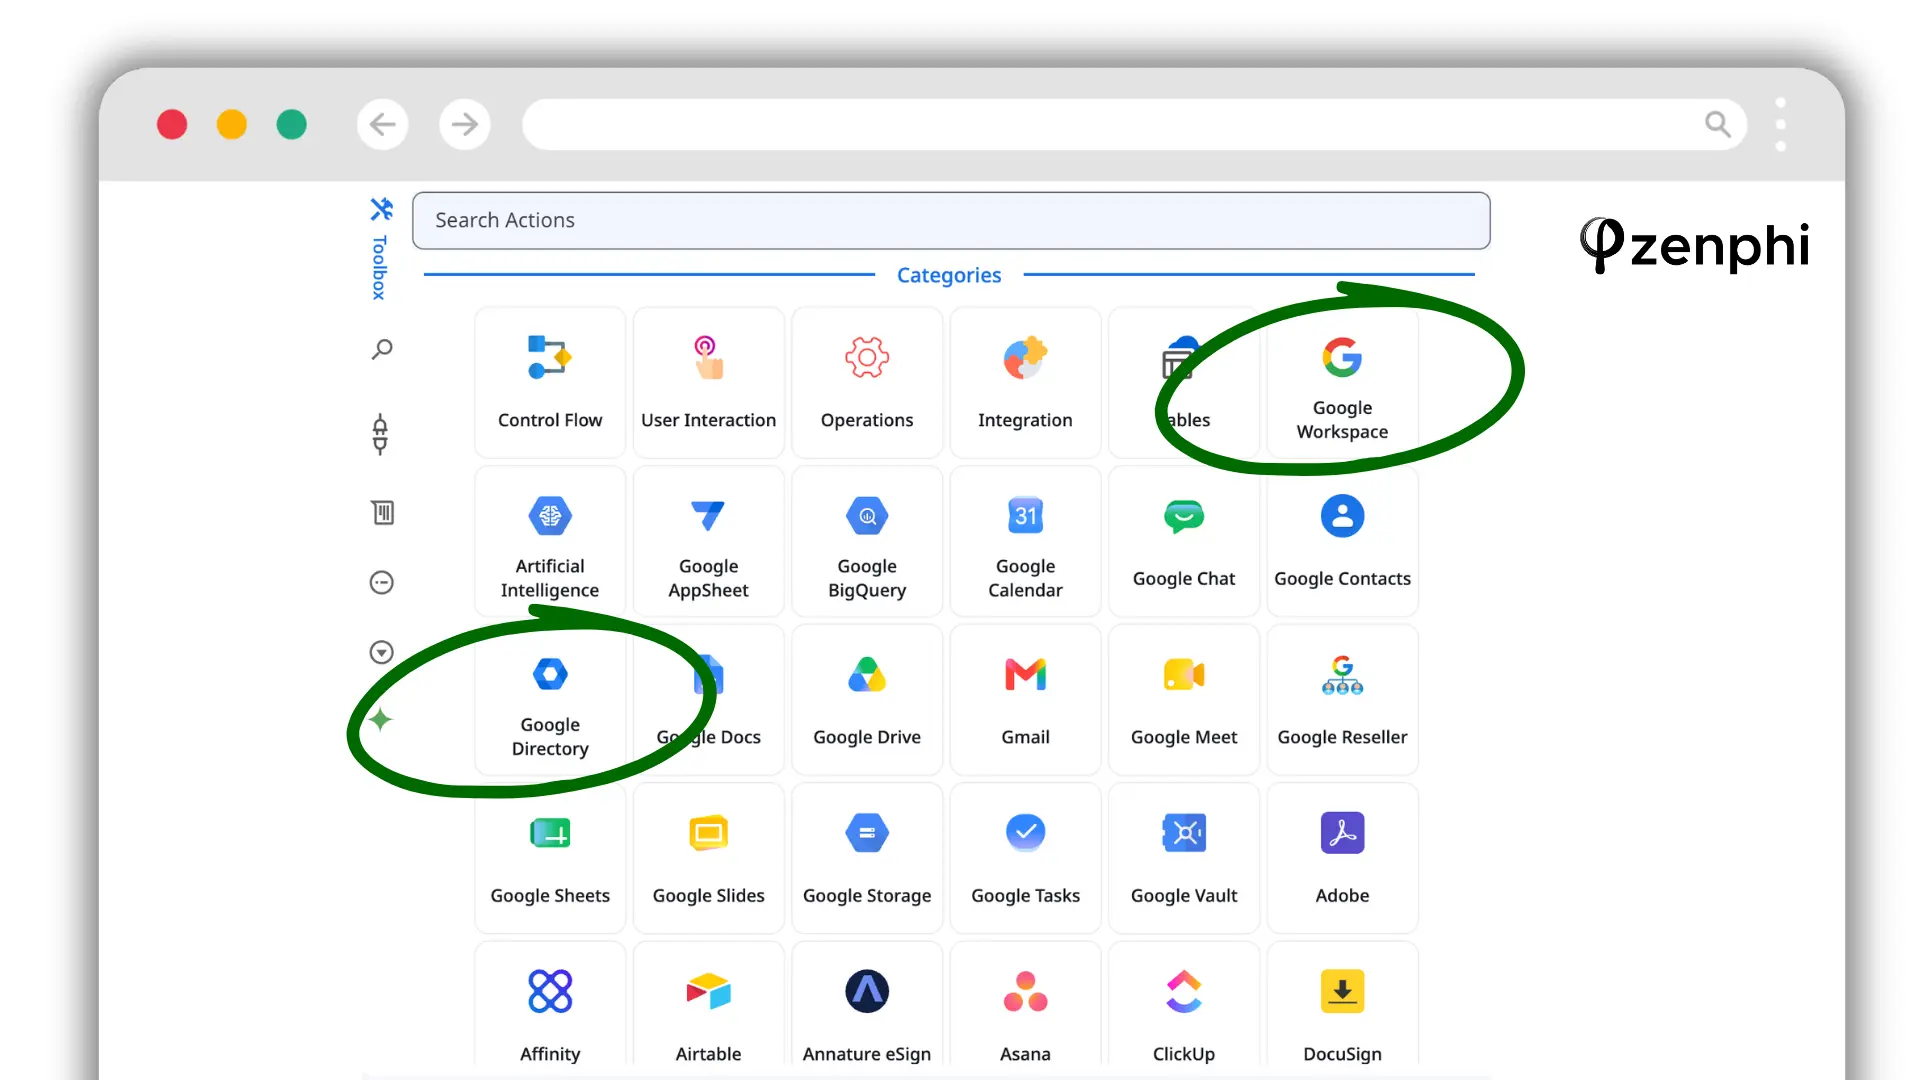1920x1080 pixels.
Task: Click the zenphi logo
Action: pos(1695,245)
